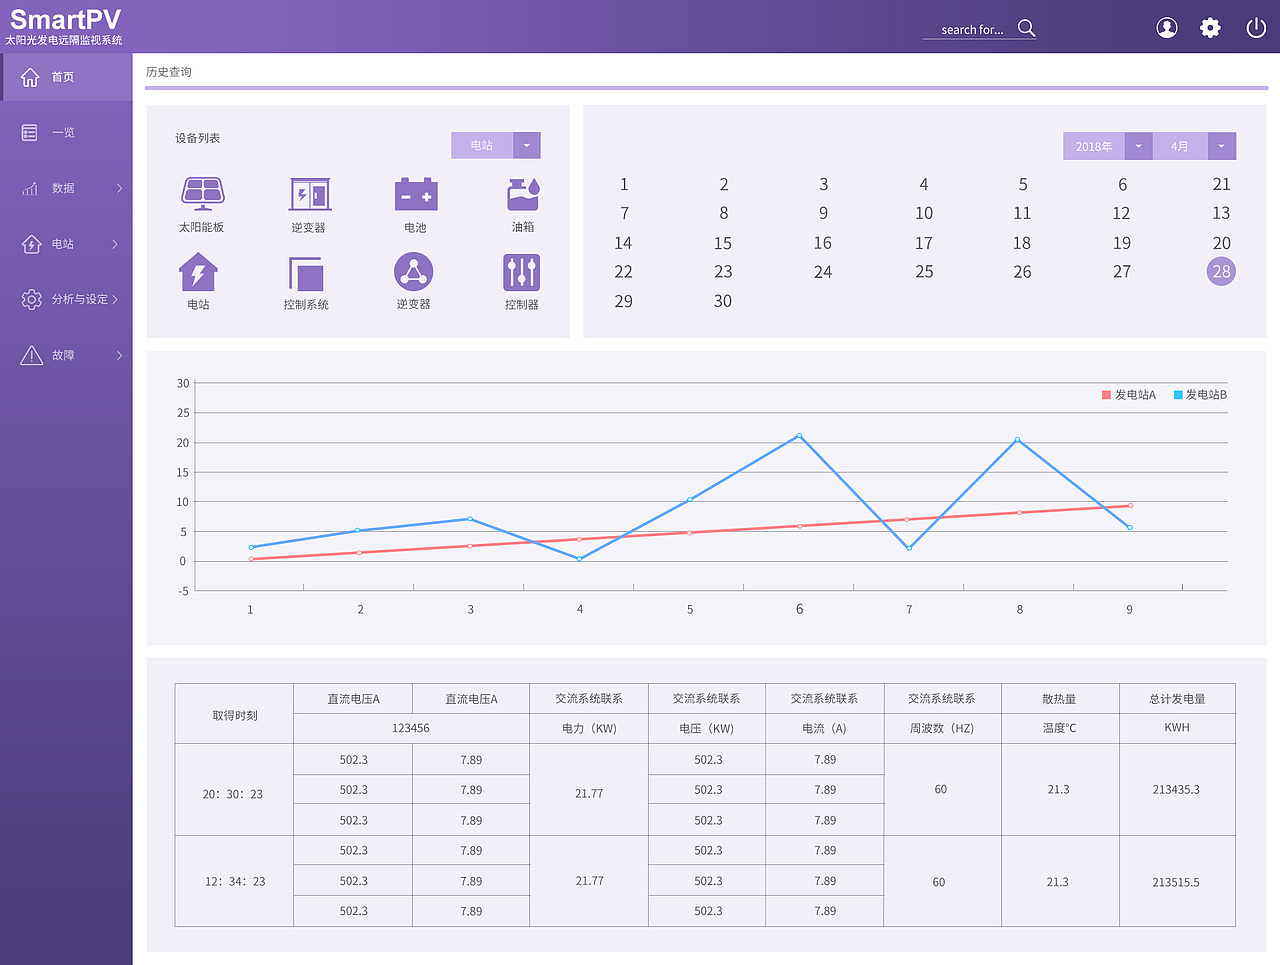
Task: Select the 电站 house-with-lightning device icon
Action: [x=198, y=271]
